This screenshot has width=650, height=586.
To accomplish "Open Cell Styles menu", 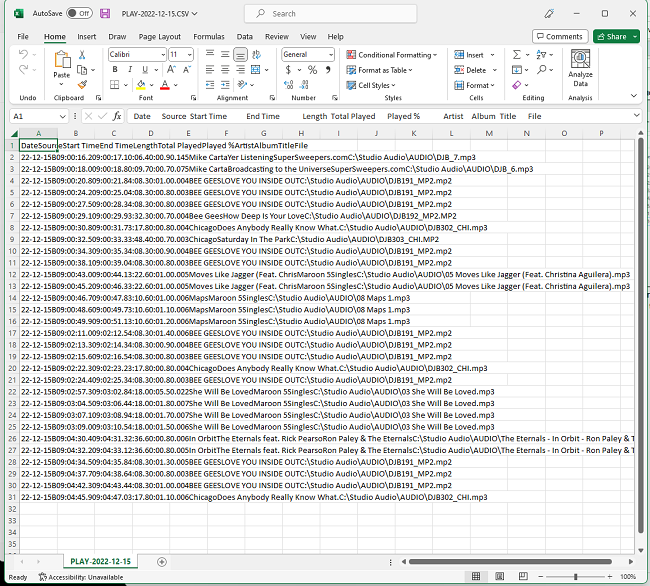I will coord(371,85).
